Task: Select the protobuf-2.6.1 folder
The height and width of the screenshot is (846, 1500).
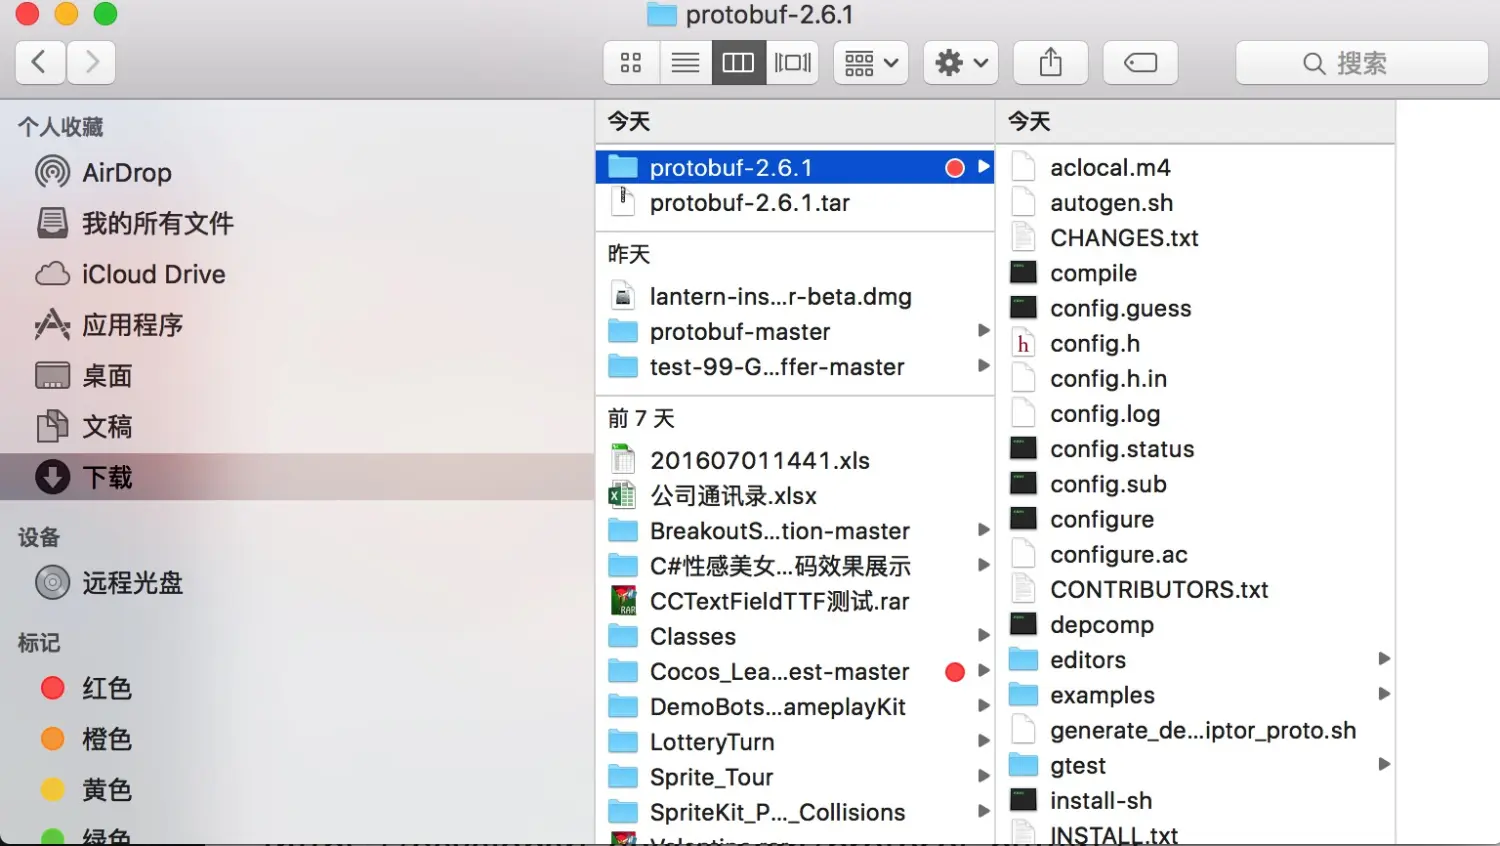Action: [x=795, y=167]
